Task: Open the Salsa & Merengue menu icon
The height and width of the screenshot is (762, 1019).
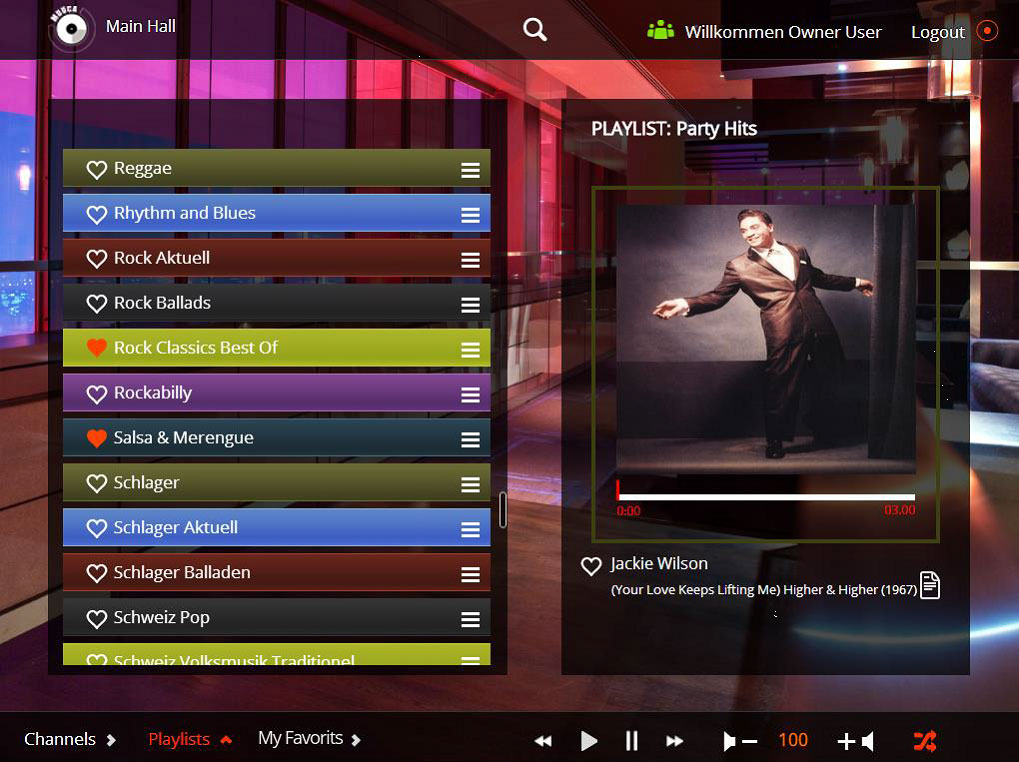Action: (x=471, y=440)
